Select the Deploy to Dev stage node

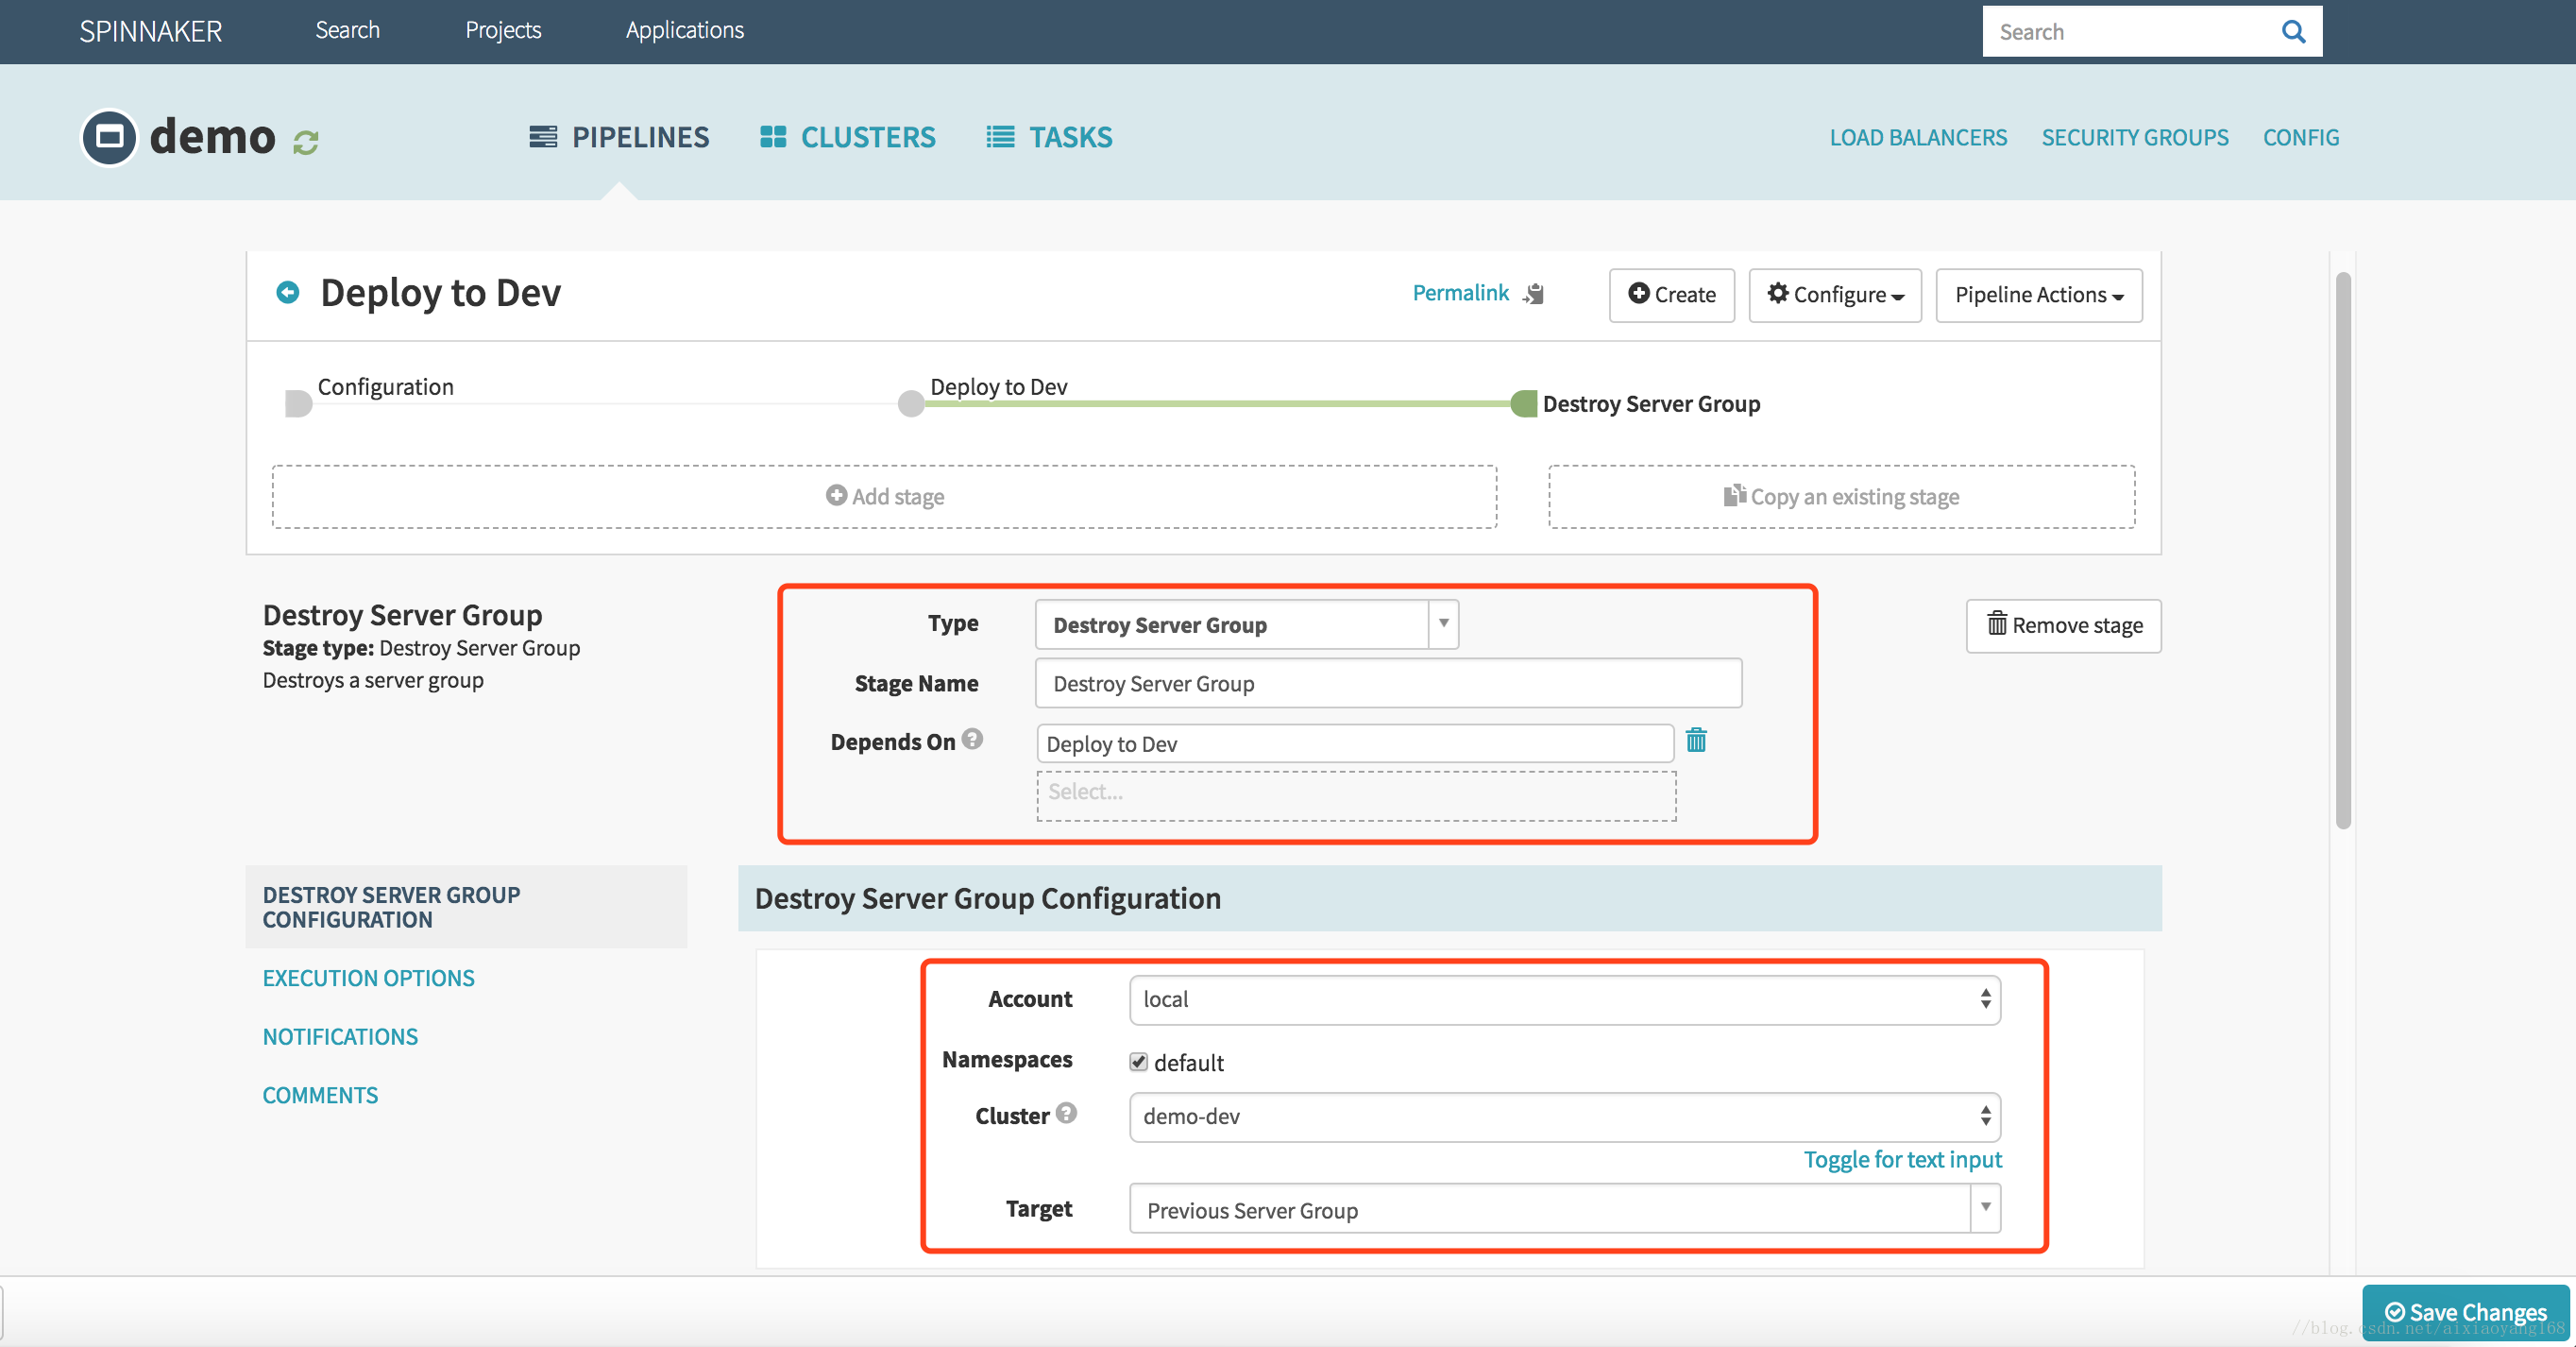click(x=911, y=404)
